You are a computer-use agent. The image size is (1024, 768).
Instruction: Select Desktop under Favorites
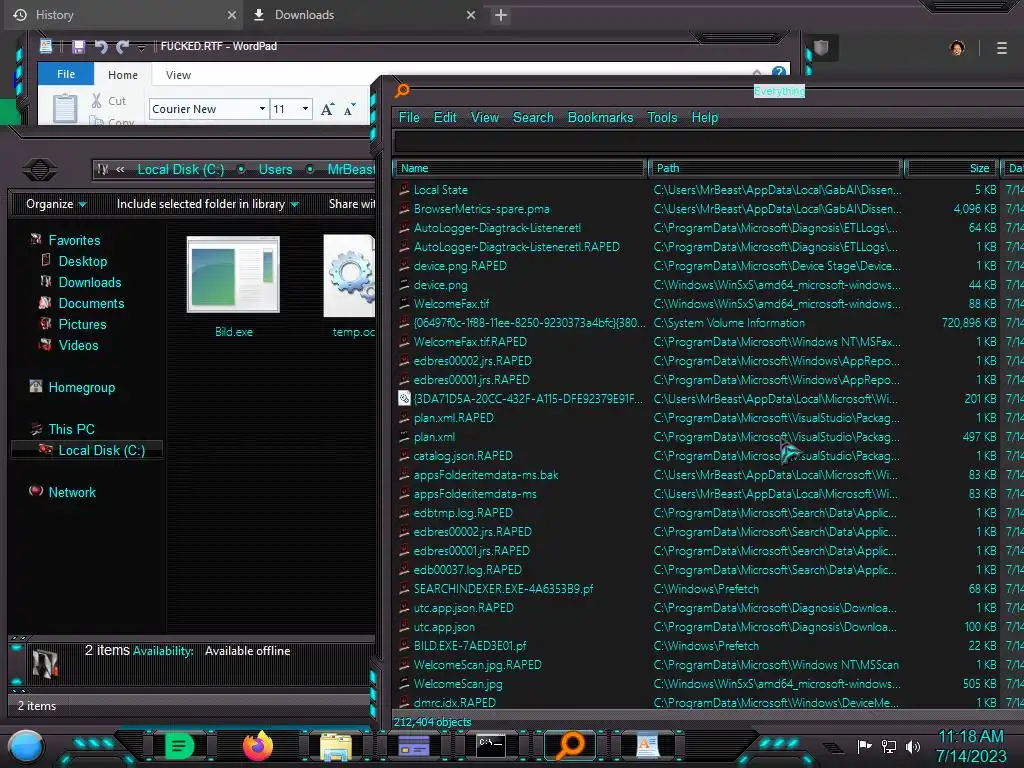click(x=82, y=261)
